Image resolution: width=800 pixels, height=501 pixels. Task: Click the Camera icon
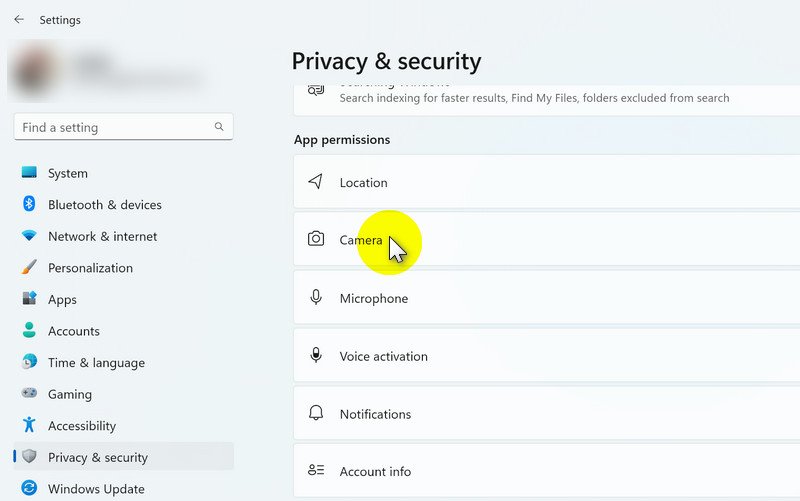316,240
